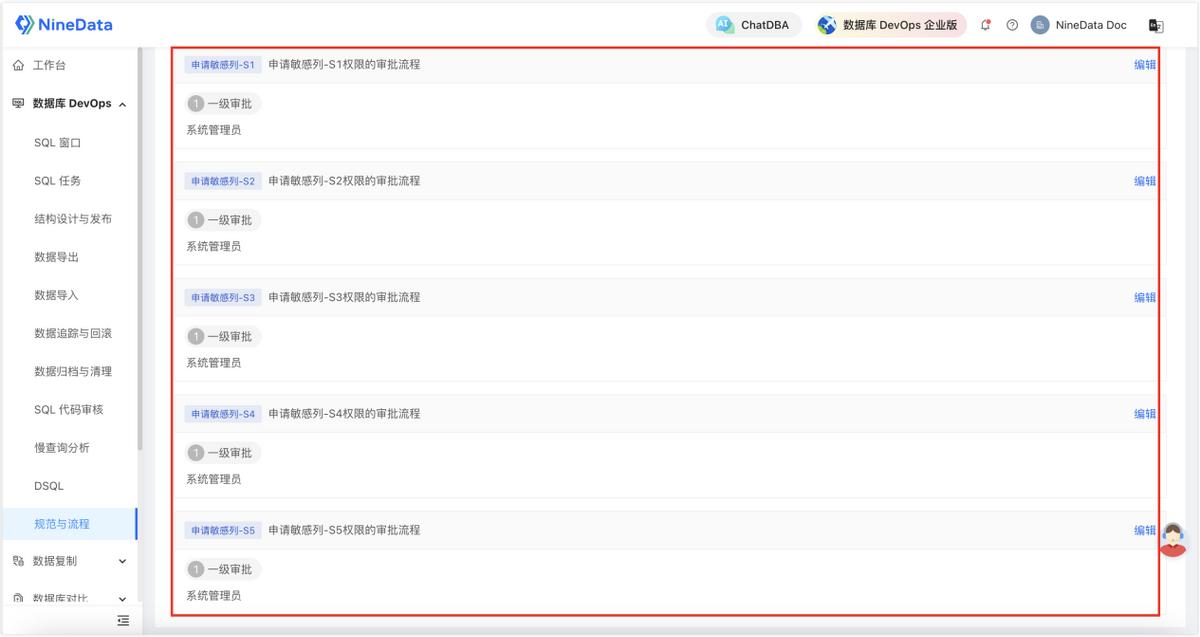1200x637 pixels.
Task: Open SQL 代码审核
Action: click(x=69, y=409)
